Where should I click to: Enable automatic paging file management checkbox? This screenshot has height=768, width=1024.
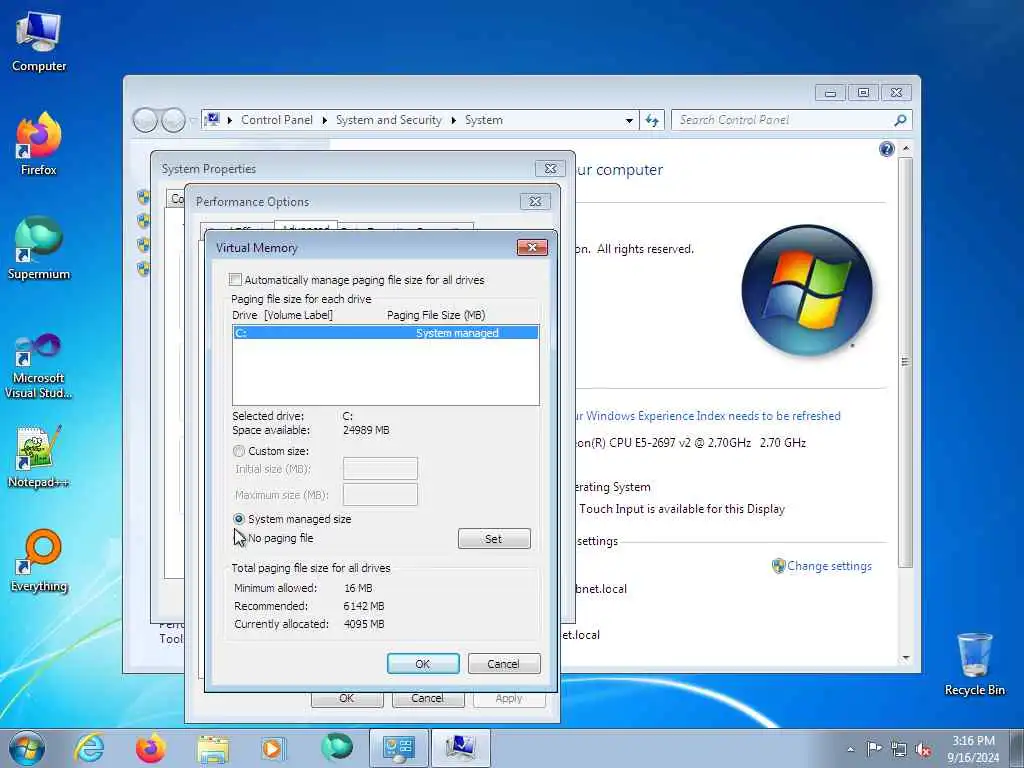[235, 280]
